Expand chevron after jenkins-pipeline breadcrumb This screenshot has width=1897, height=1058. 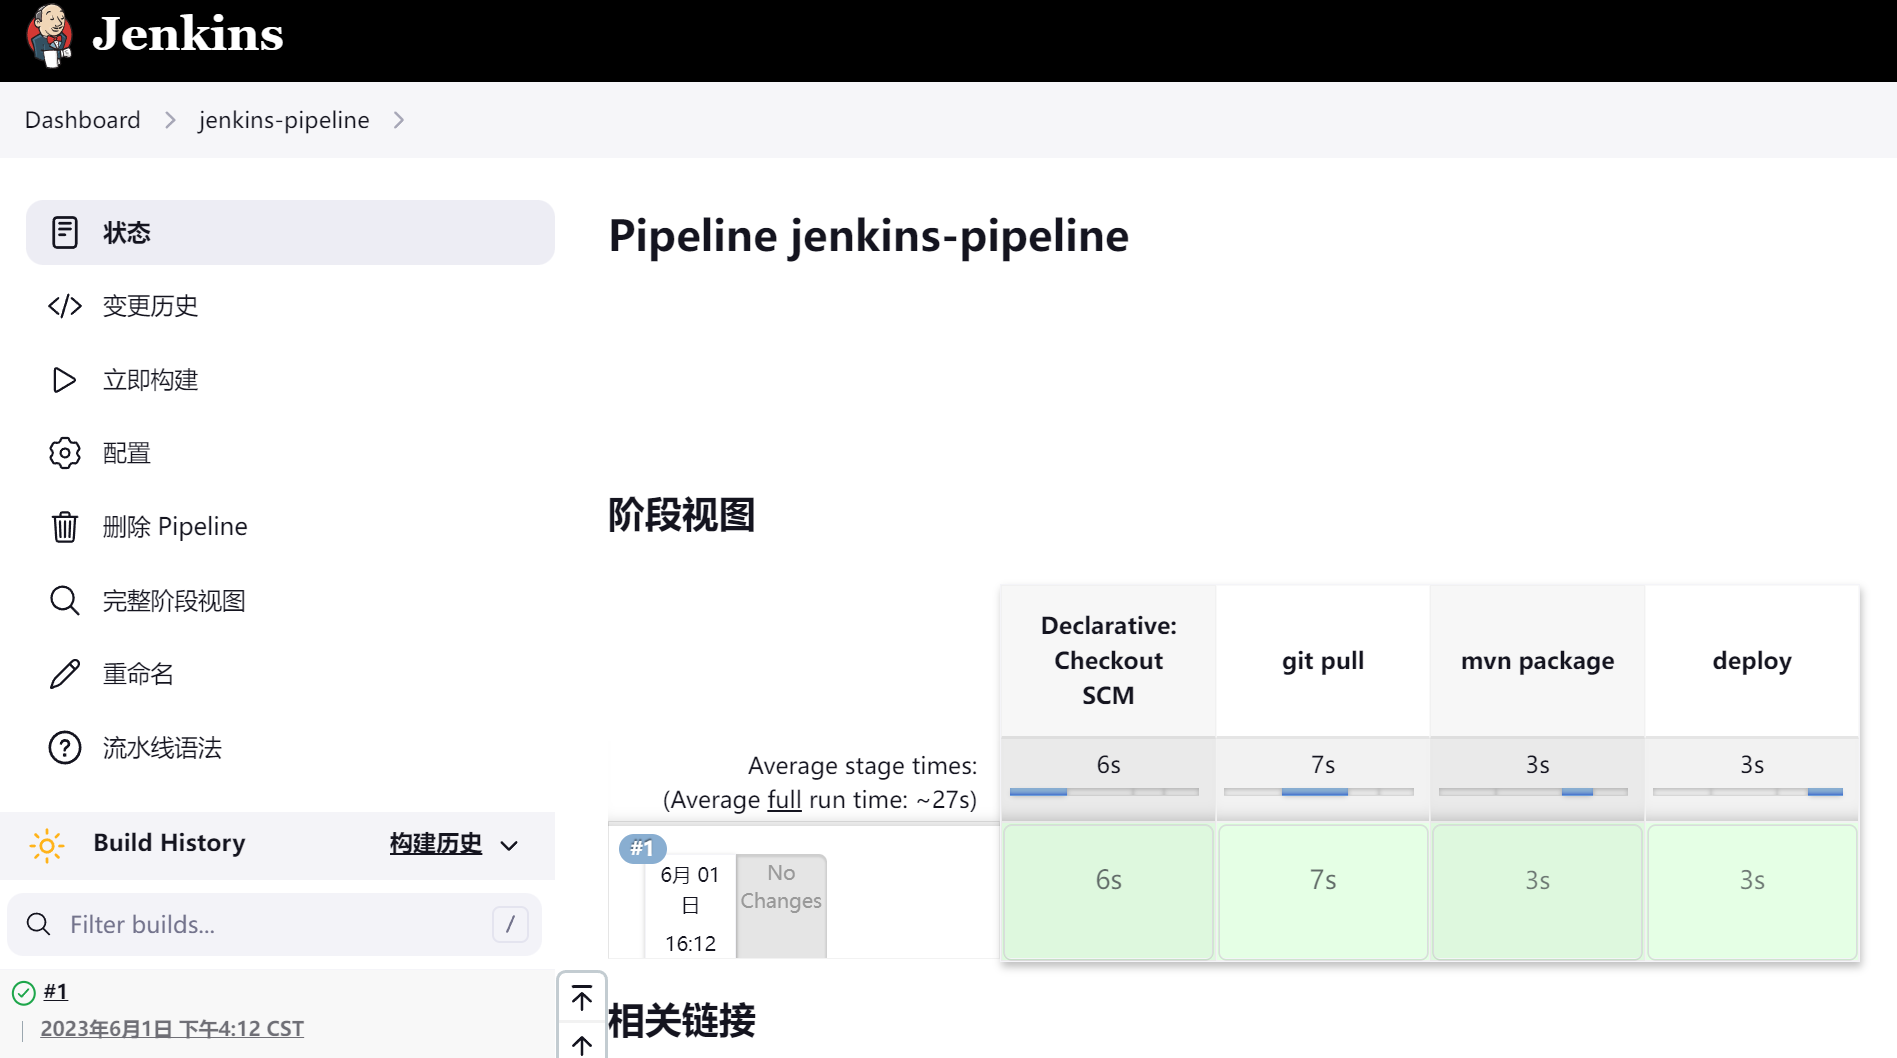click(399, 120)
